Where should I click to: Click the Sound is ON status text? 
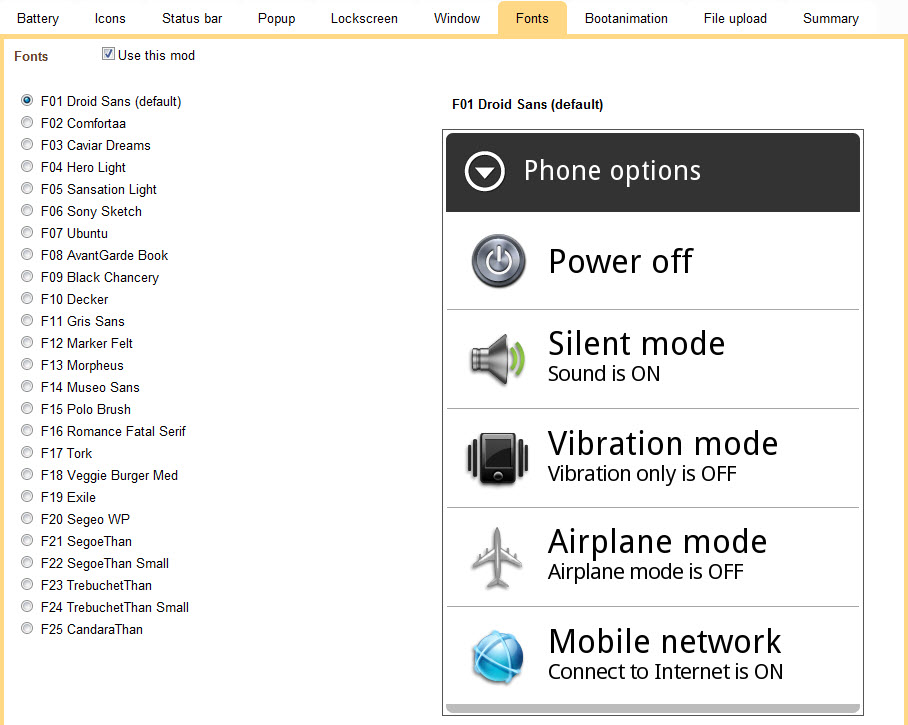[604, 374]
